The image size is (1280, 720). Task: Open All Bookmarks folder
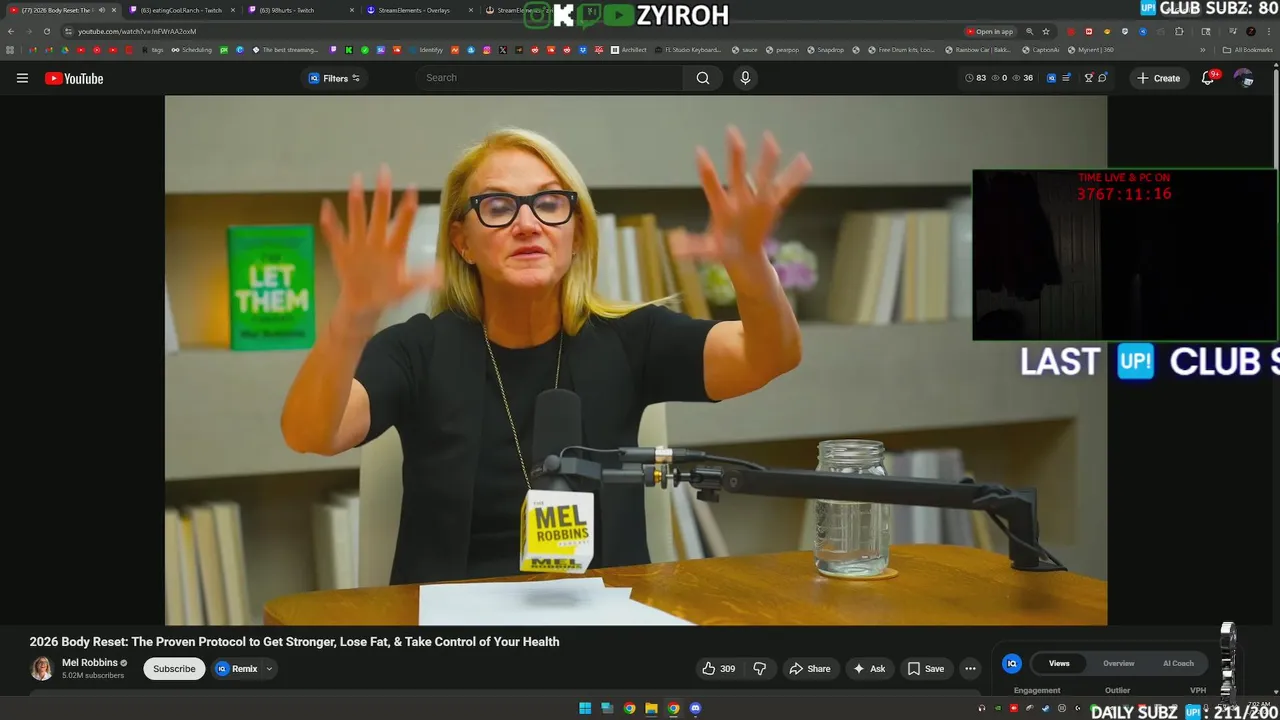point(1248,49)
